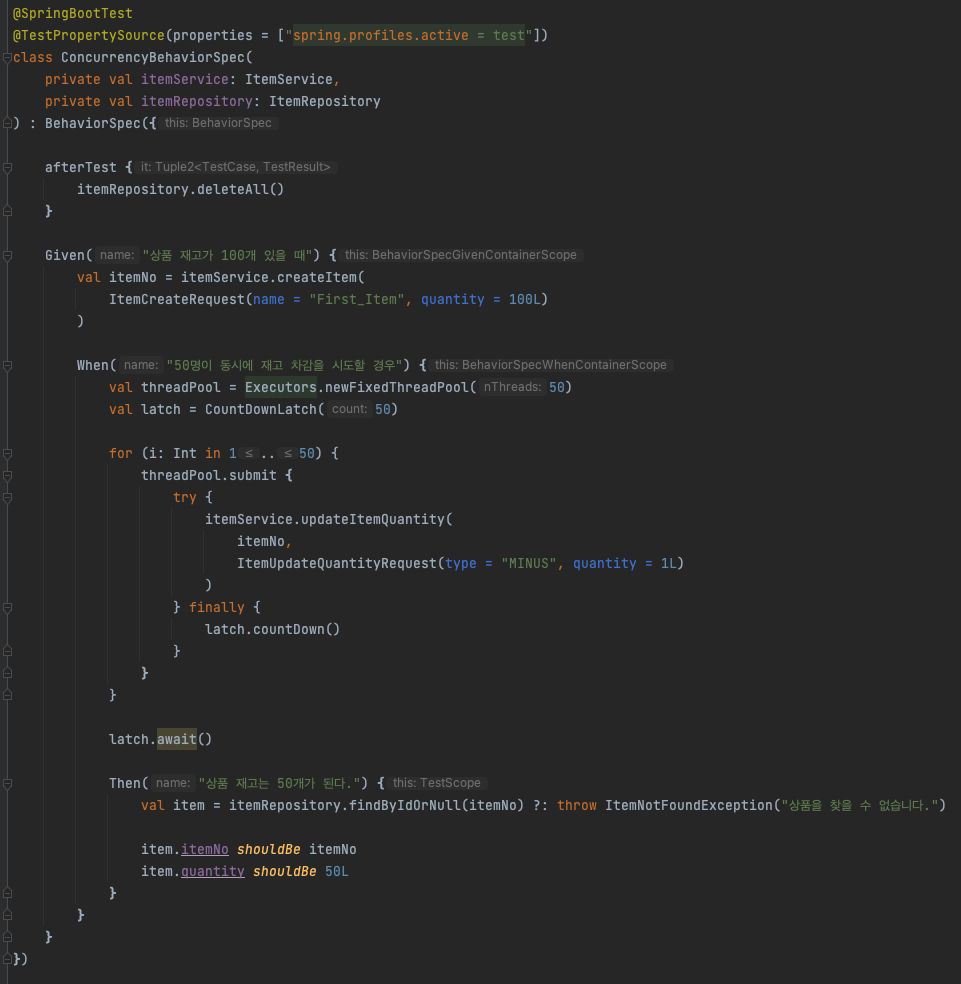
Task: Click the Given string "상품 재고가 100개 있을 때"
Action: [227, 255]
